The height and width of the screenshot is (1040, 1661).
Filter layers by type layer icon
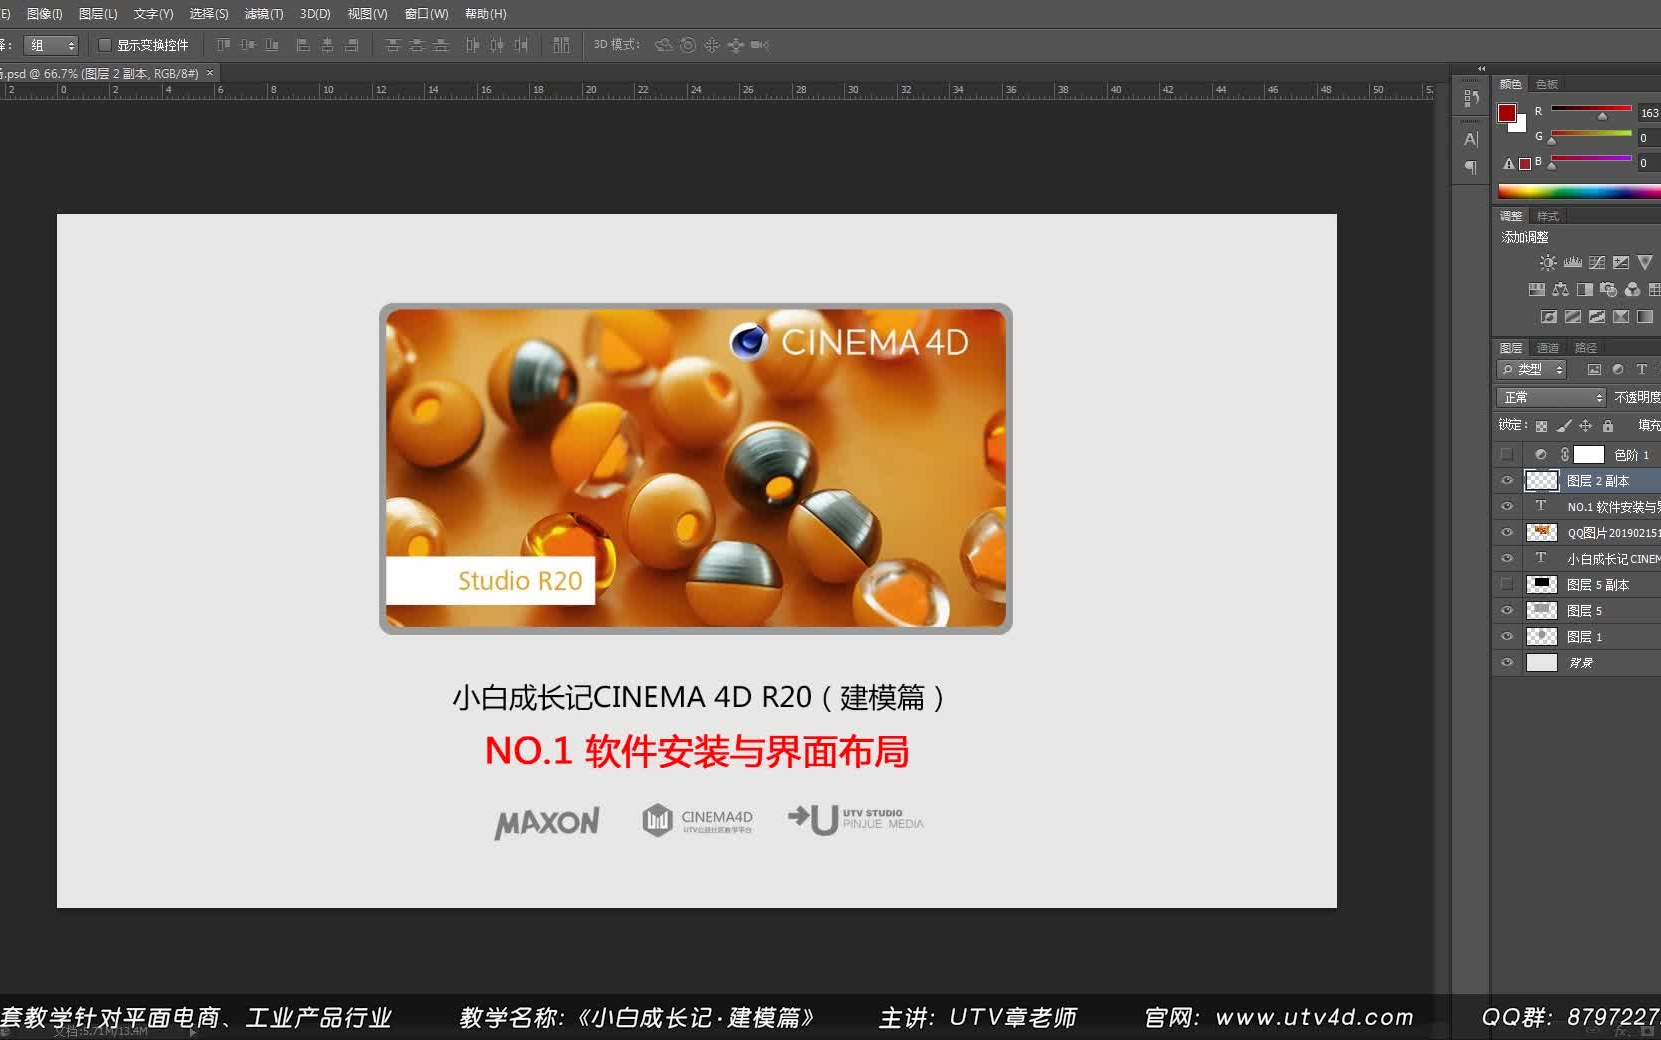click(1642, 370)
